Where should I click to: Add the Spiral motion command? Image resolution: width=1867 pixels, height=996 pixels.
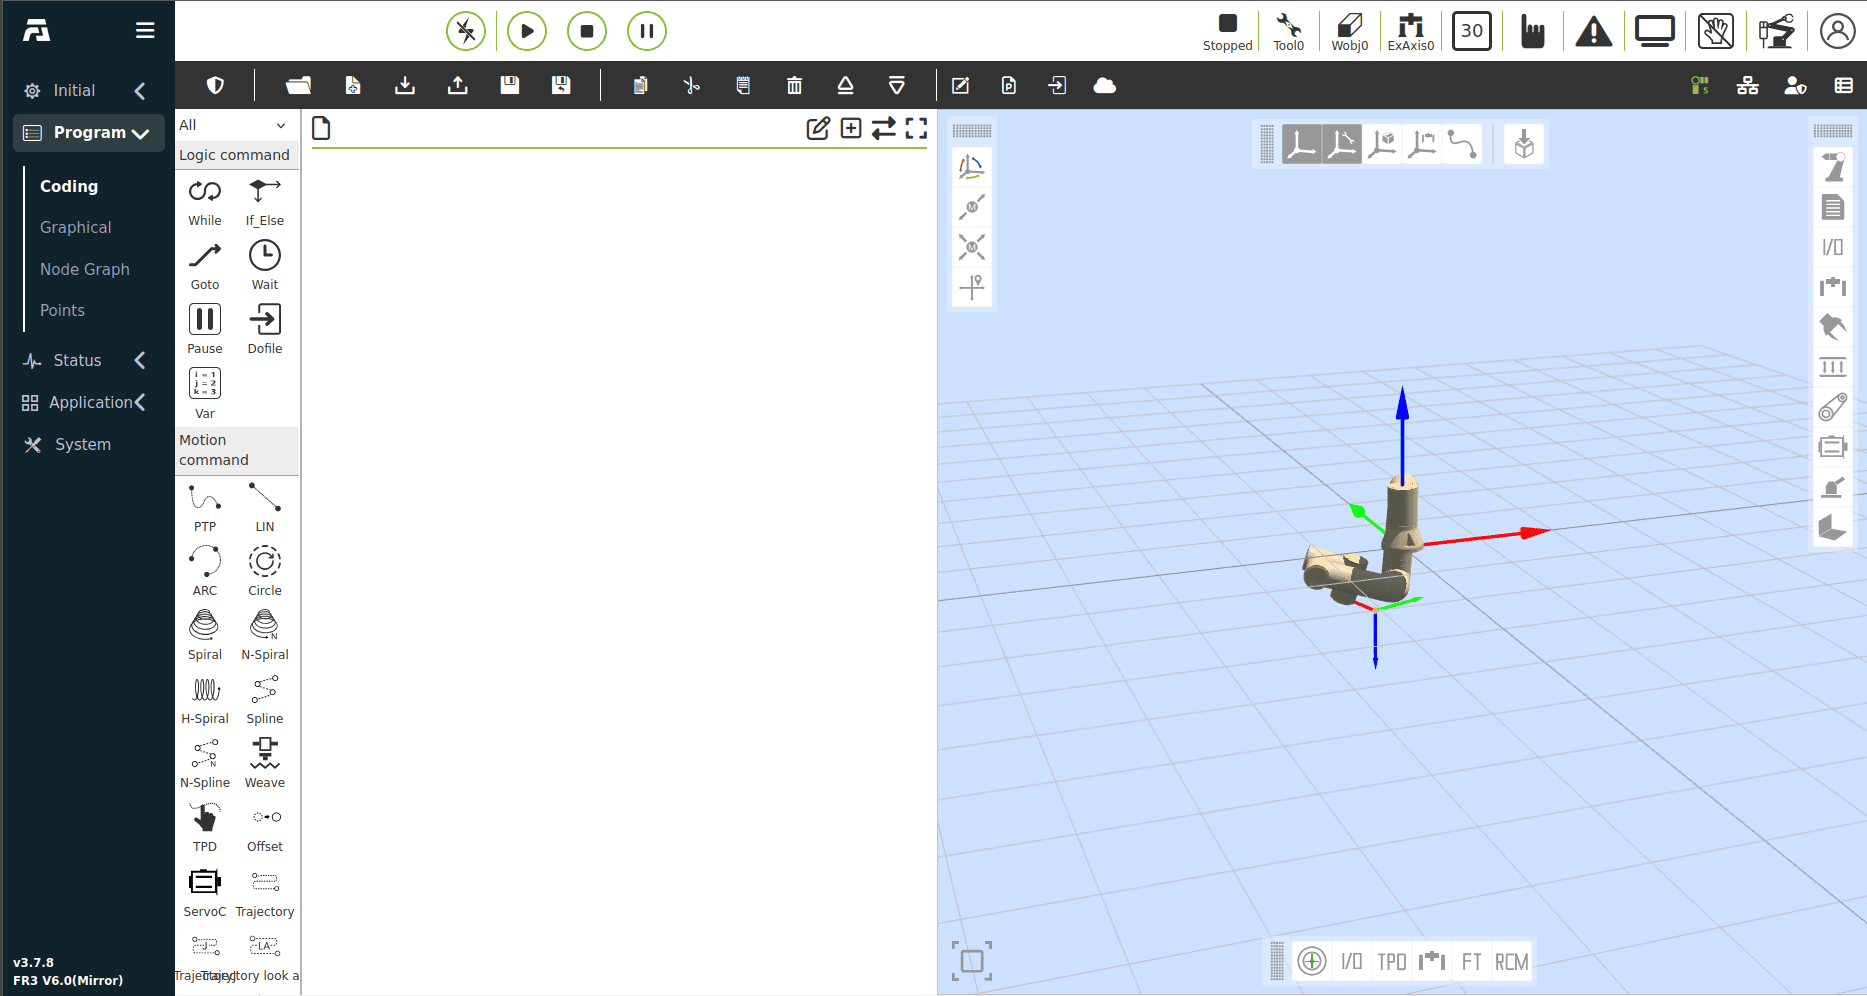(x=205, y=626)
